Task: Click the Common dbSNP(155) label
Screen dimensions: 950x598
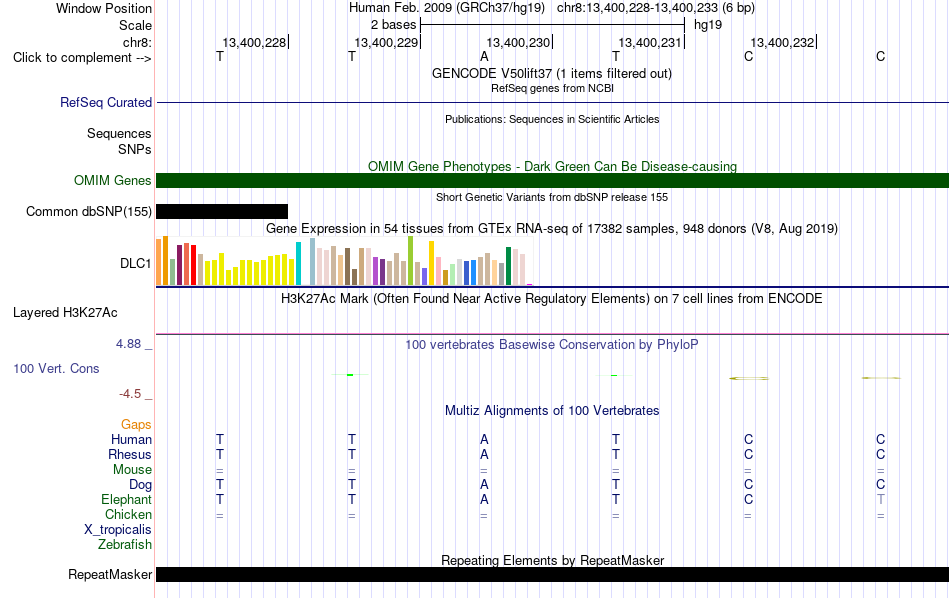Action: (88, 211)
